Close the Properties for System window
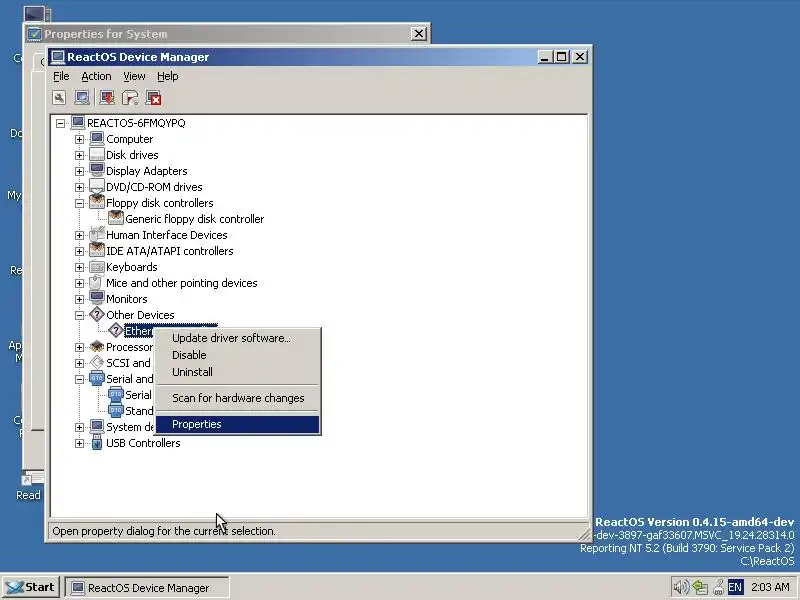Image resolution: width=800 pixels, height=600 pixels. [418, 34]
